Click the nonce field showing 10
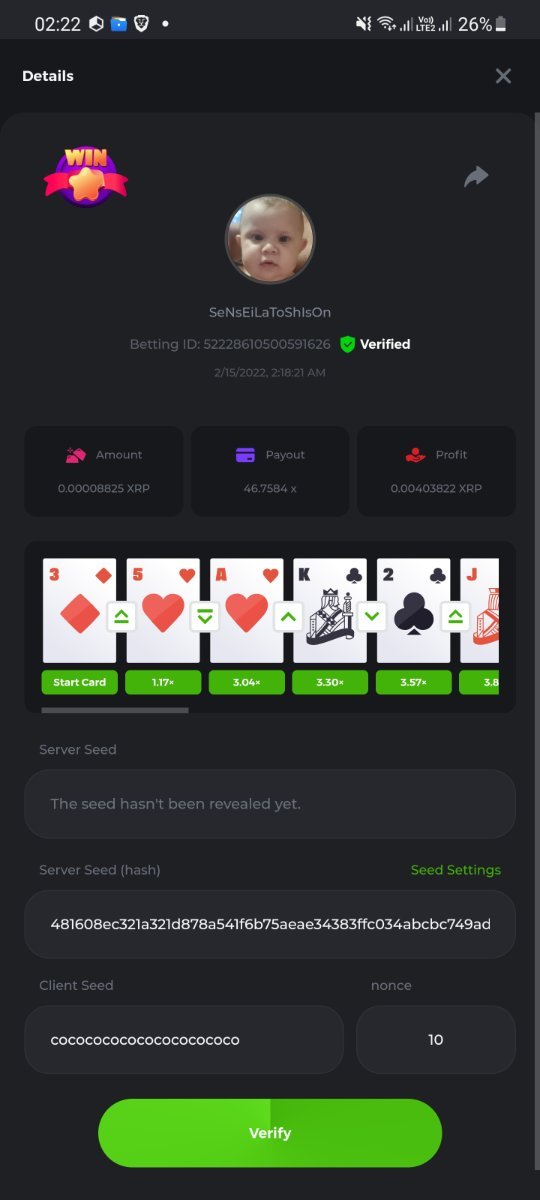This screenshot has width=540, height=1200. (436, 1040)
